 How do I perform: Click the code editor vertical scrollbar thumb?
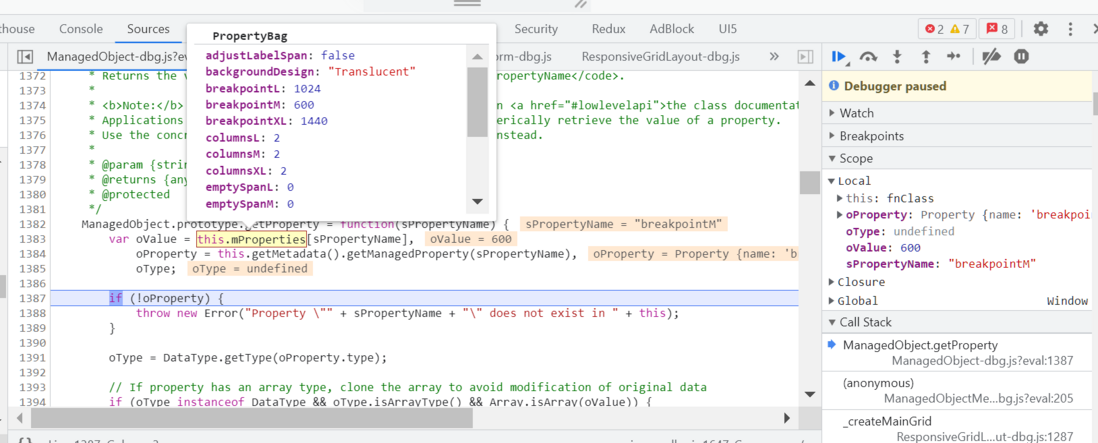point(809,183)
